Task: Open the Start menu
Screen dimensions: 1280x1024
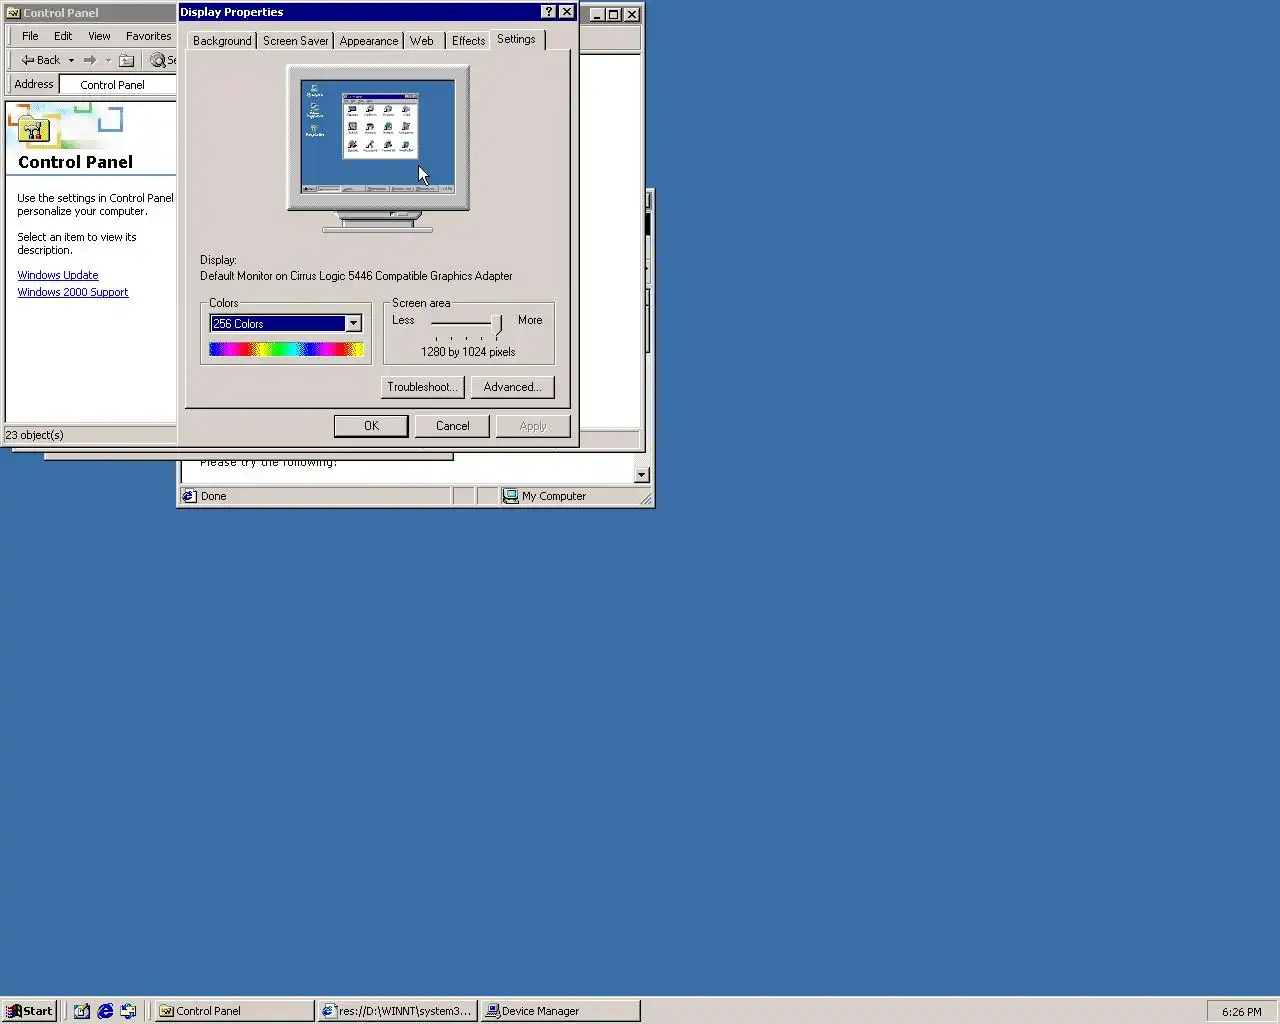Action: [29, 1011]
